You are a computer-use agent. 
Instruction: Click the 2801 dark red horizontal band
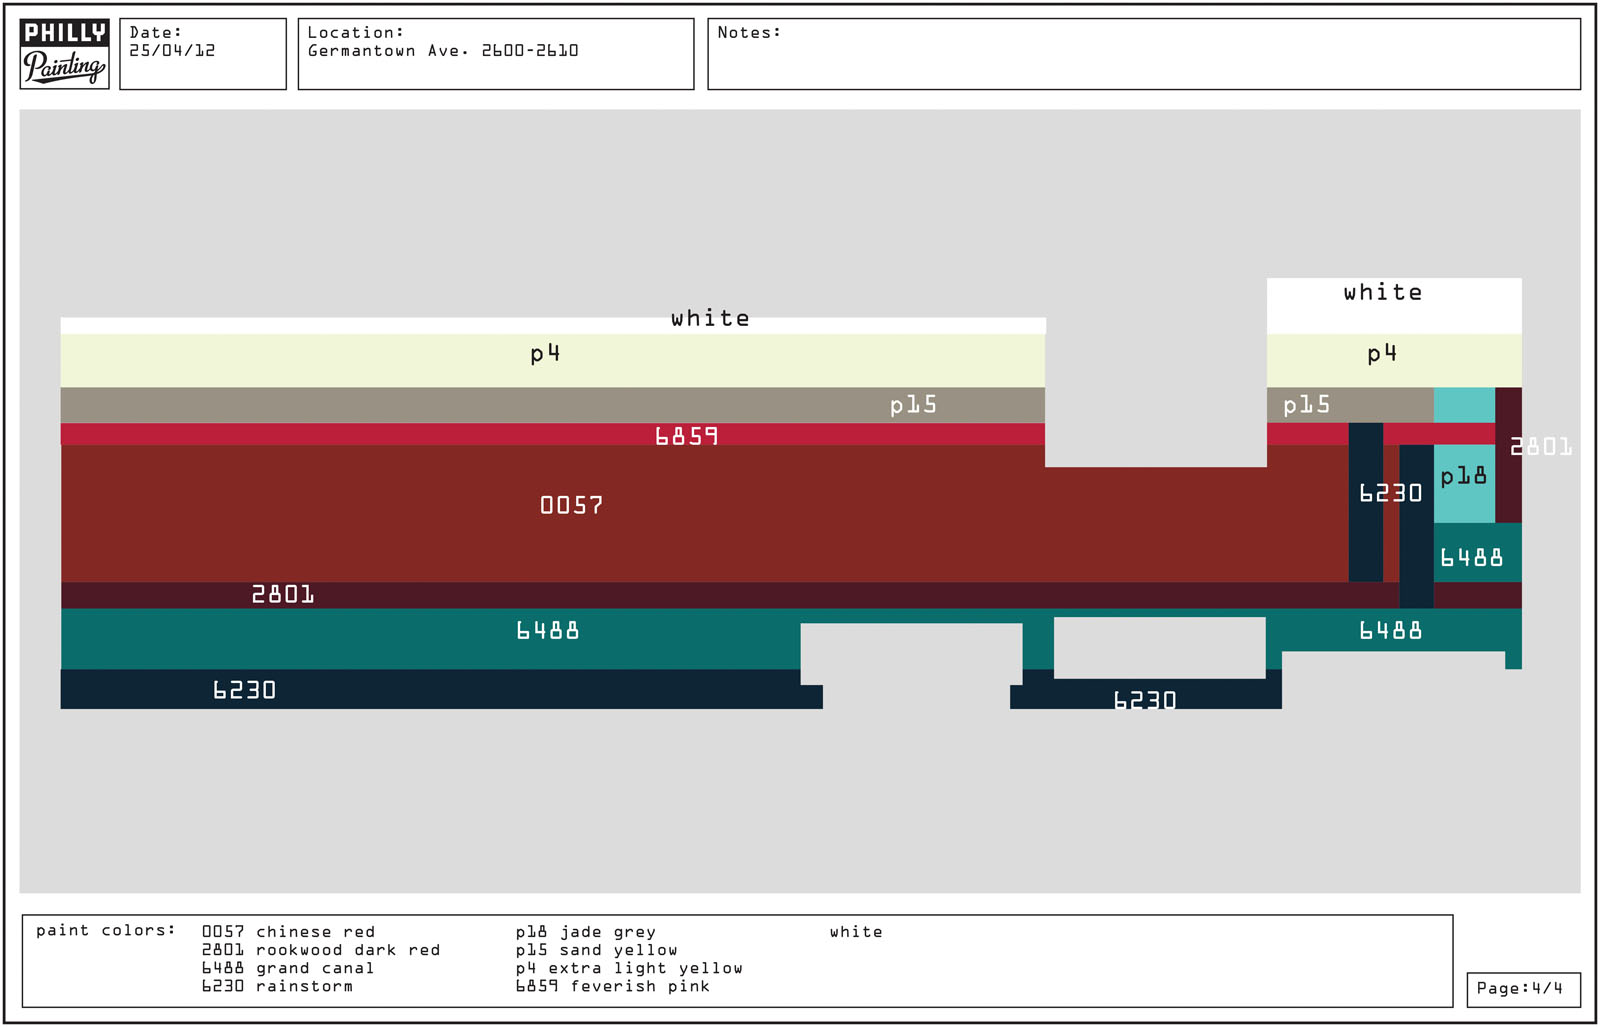730,595
